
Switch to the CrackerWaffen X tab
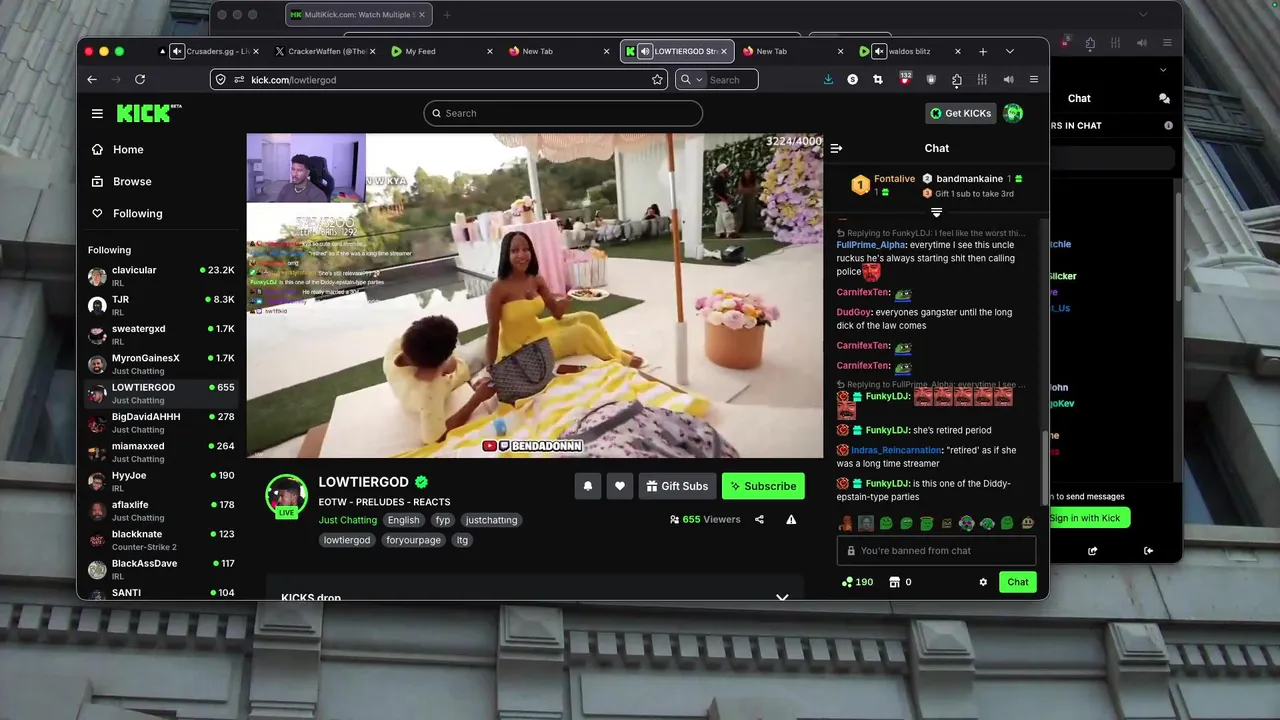(x=328, y=51)
